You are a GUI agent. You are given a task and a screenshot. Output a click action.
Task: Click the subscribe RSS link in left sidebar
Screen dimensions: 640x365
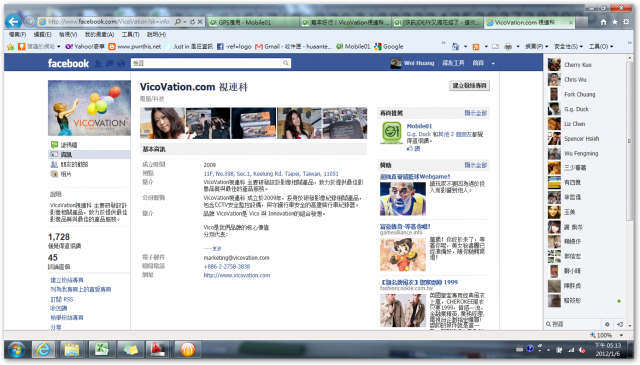pos(62,299)
